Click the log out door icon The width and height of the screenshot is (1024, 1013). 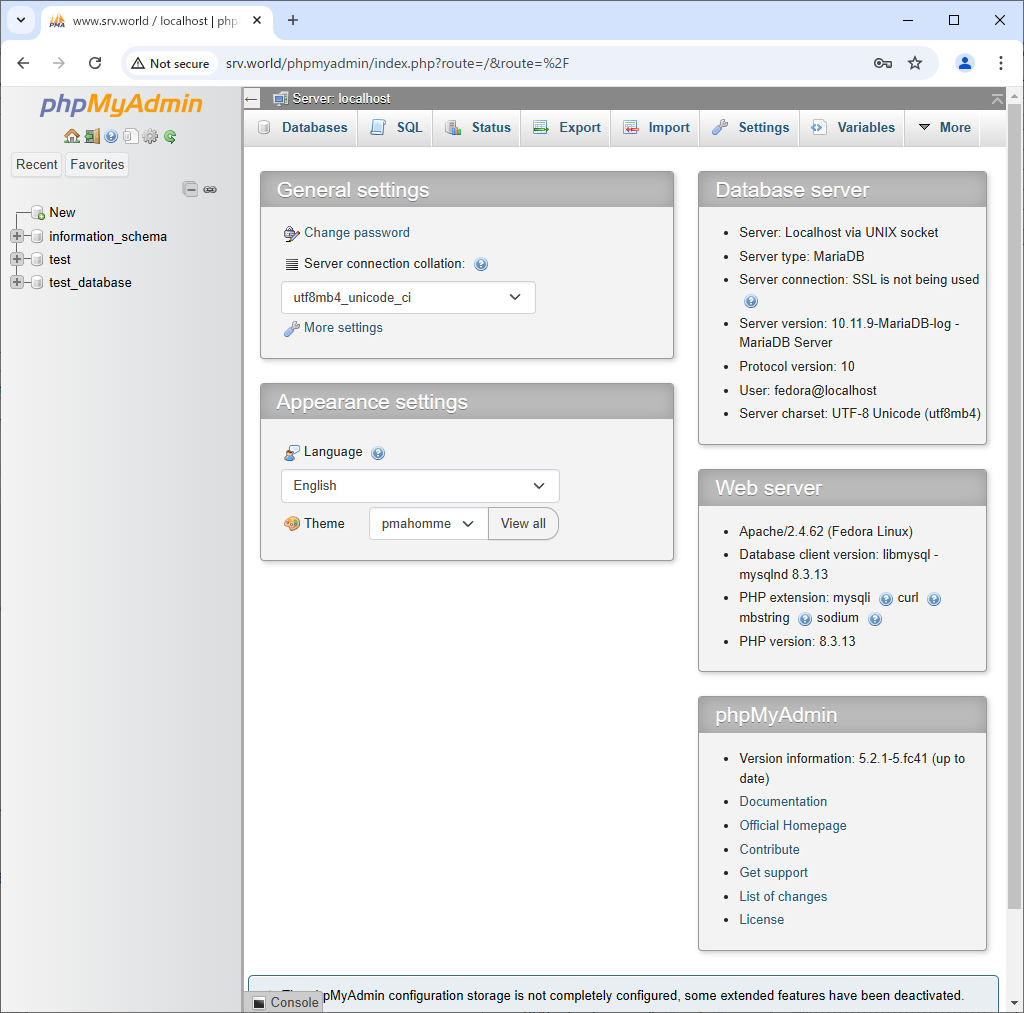(92, 136)
